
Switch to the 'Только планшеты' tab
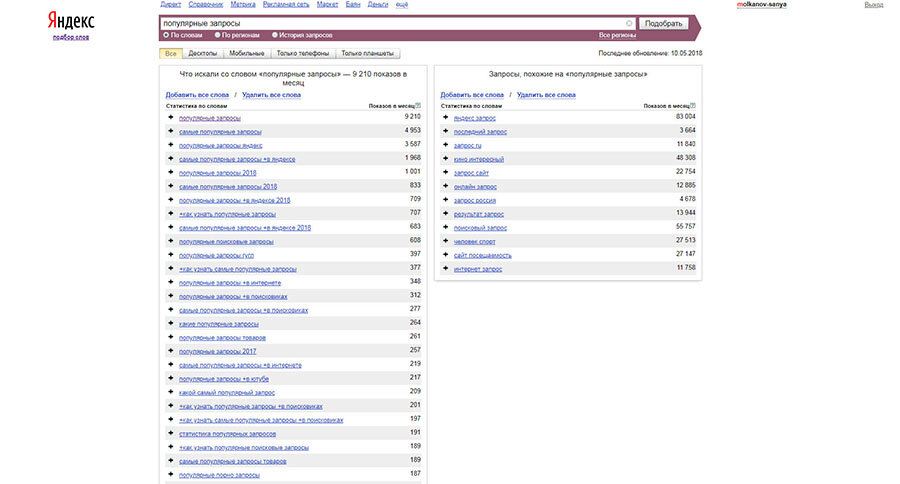367,53
